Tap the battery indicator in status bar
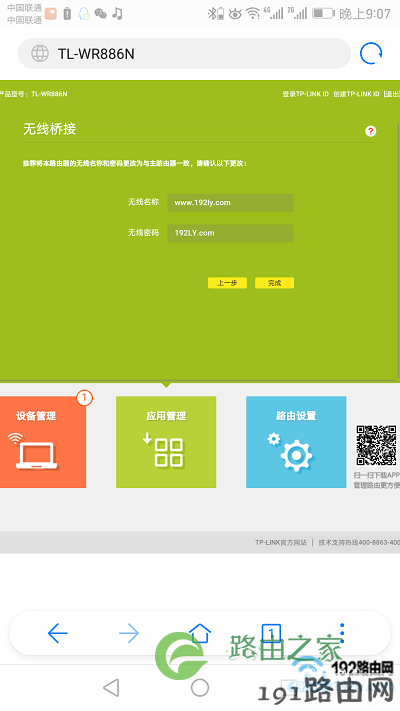Image resolution: width=400 pixels, height=711 pixels. click(323, 13)
